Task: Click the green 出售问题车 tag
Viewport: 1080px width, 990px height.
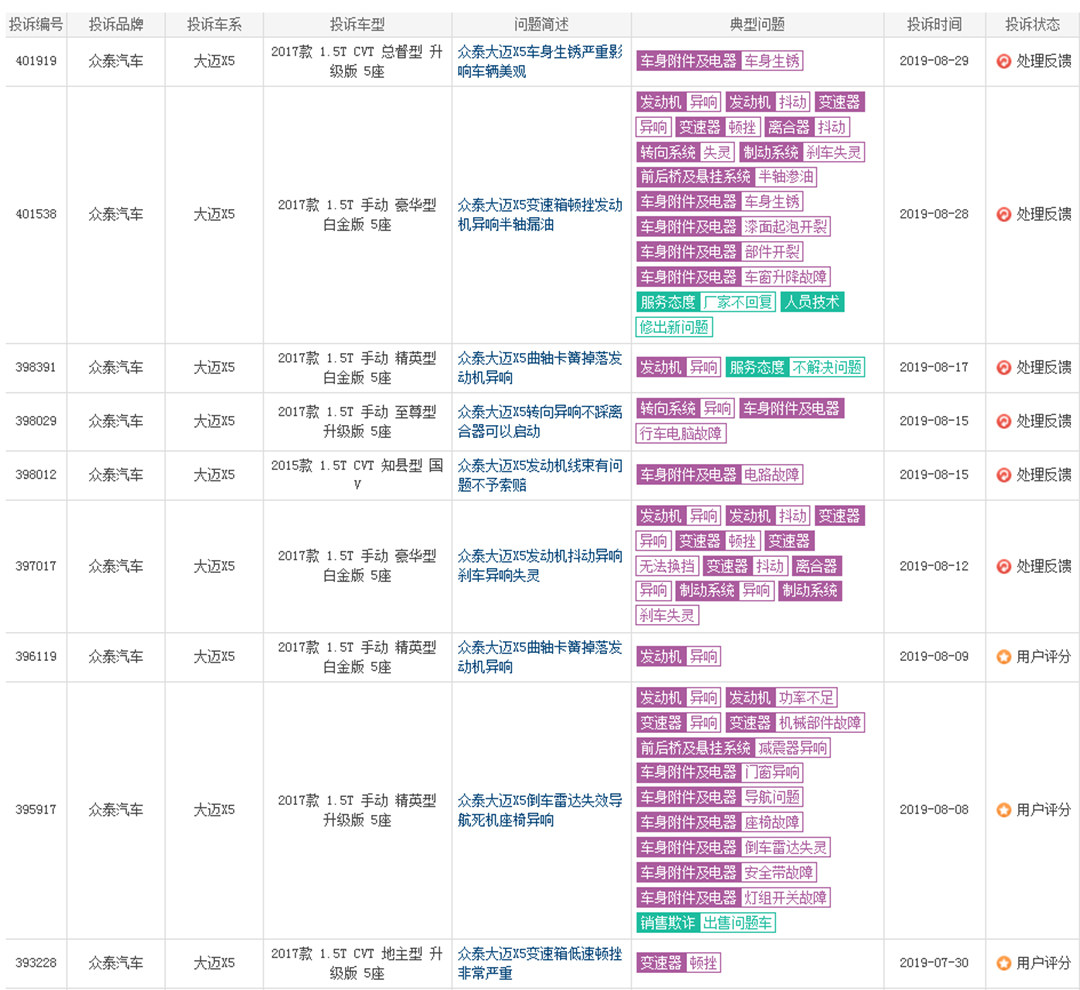Action: [737, 923]
